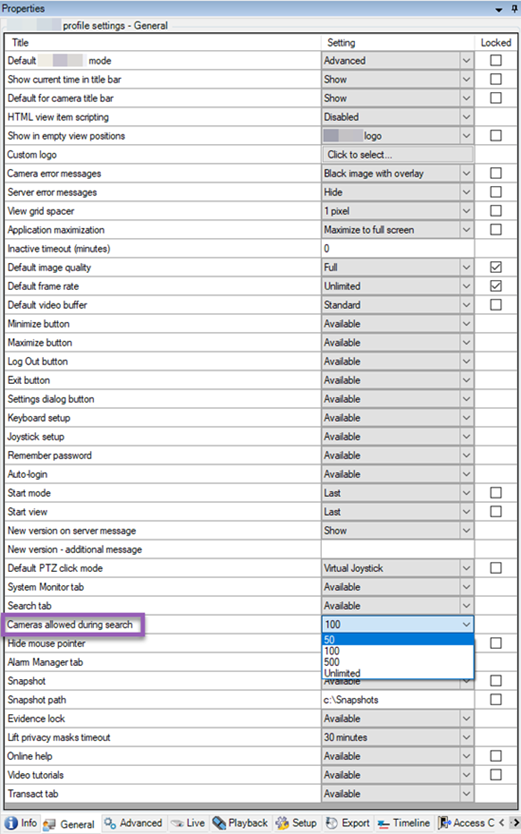This screenshot has height=834, width=521.
Task: Select the 'Alarm Manager tab' row label
Action: tap(45, 662)
